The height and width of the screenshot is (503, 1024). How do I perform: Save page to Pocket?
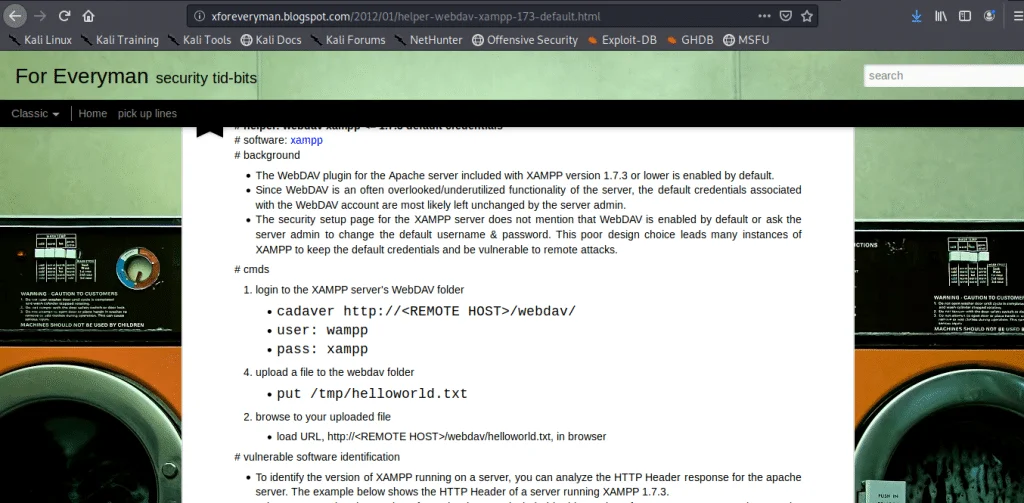786,16
